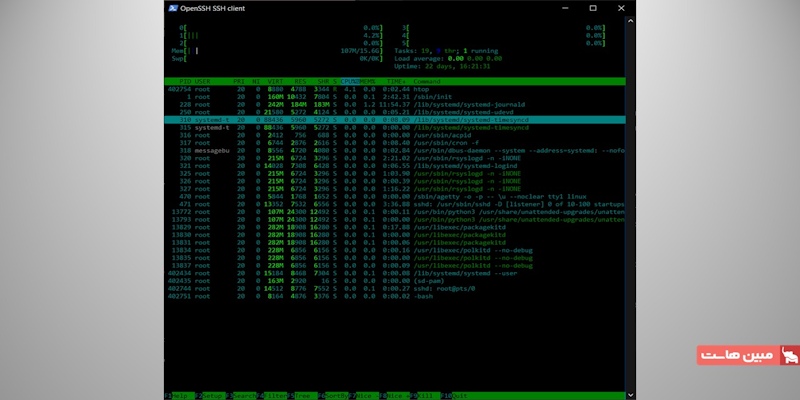The height and width of the screenshot is (400, 800).
Task: Sort by the NI column header
Action: 256,82
